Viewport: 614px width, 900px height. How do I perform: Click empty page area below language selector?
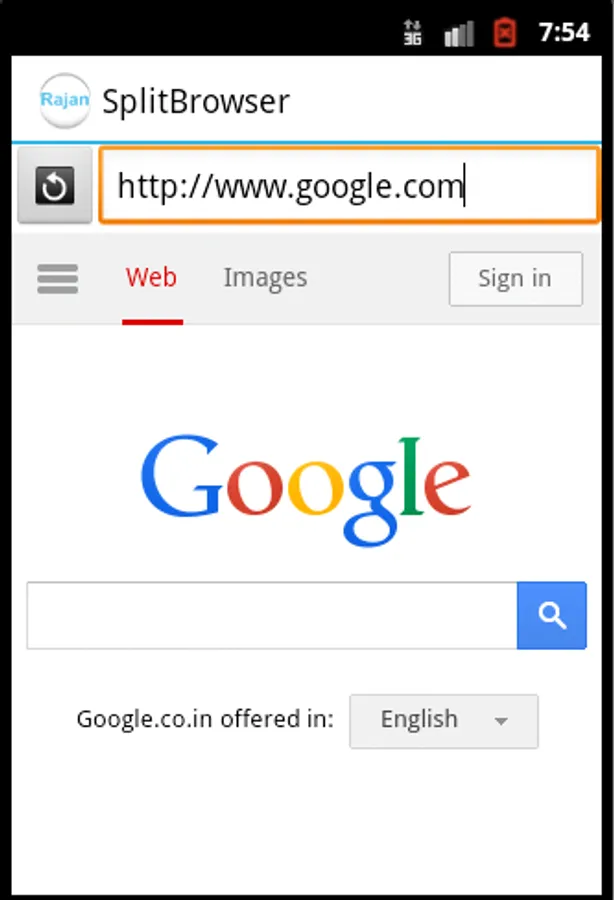click(307, 821)
